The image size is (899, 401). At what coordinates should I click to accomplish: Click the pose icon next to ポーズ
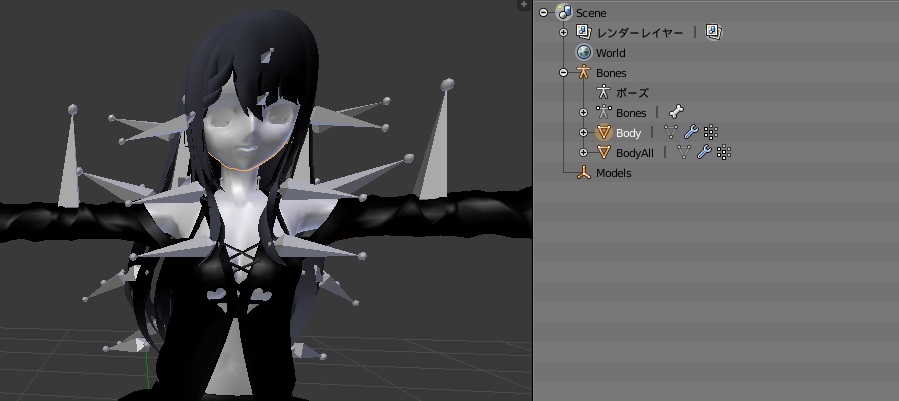point(603,92)
